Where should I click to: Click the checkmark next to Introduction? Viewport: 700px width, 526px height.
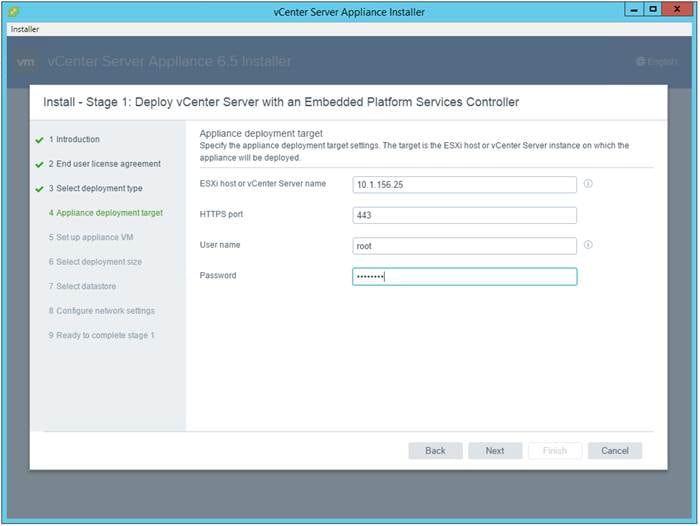click(39, 140)
